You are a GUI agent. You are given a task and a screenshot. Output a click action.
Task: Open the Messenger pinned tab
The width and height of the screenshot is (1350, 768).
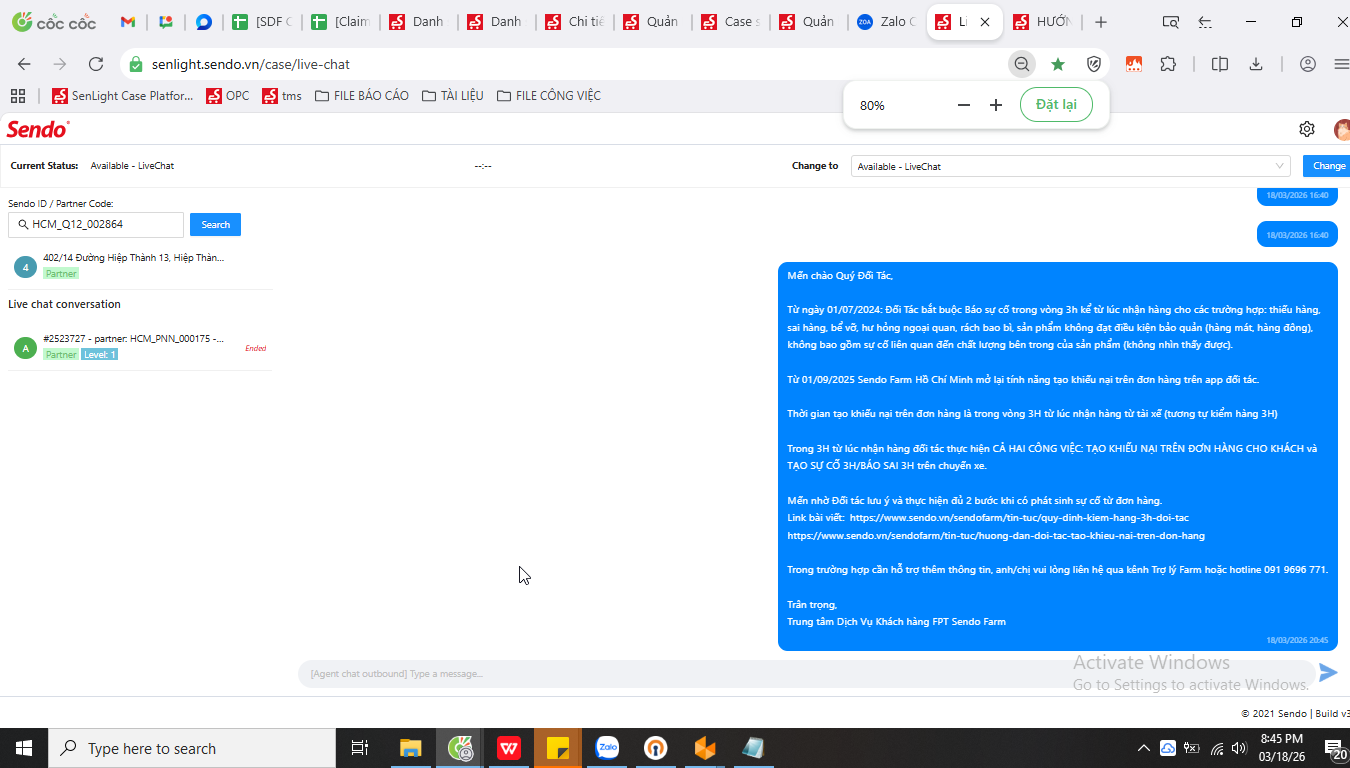tap(204, 22)
